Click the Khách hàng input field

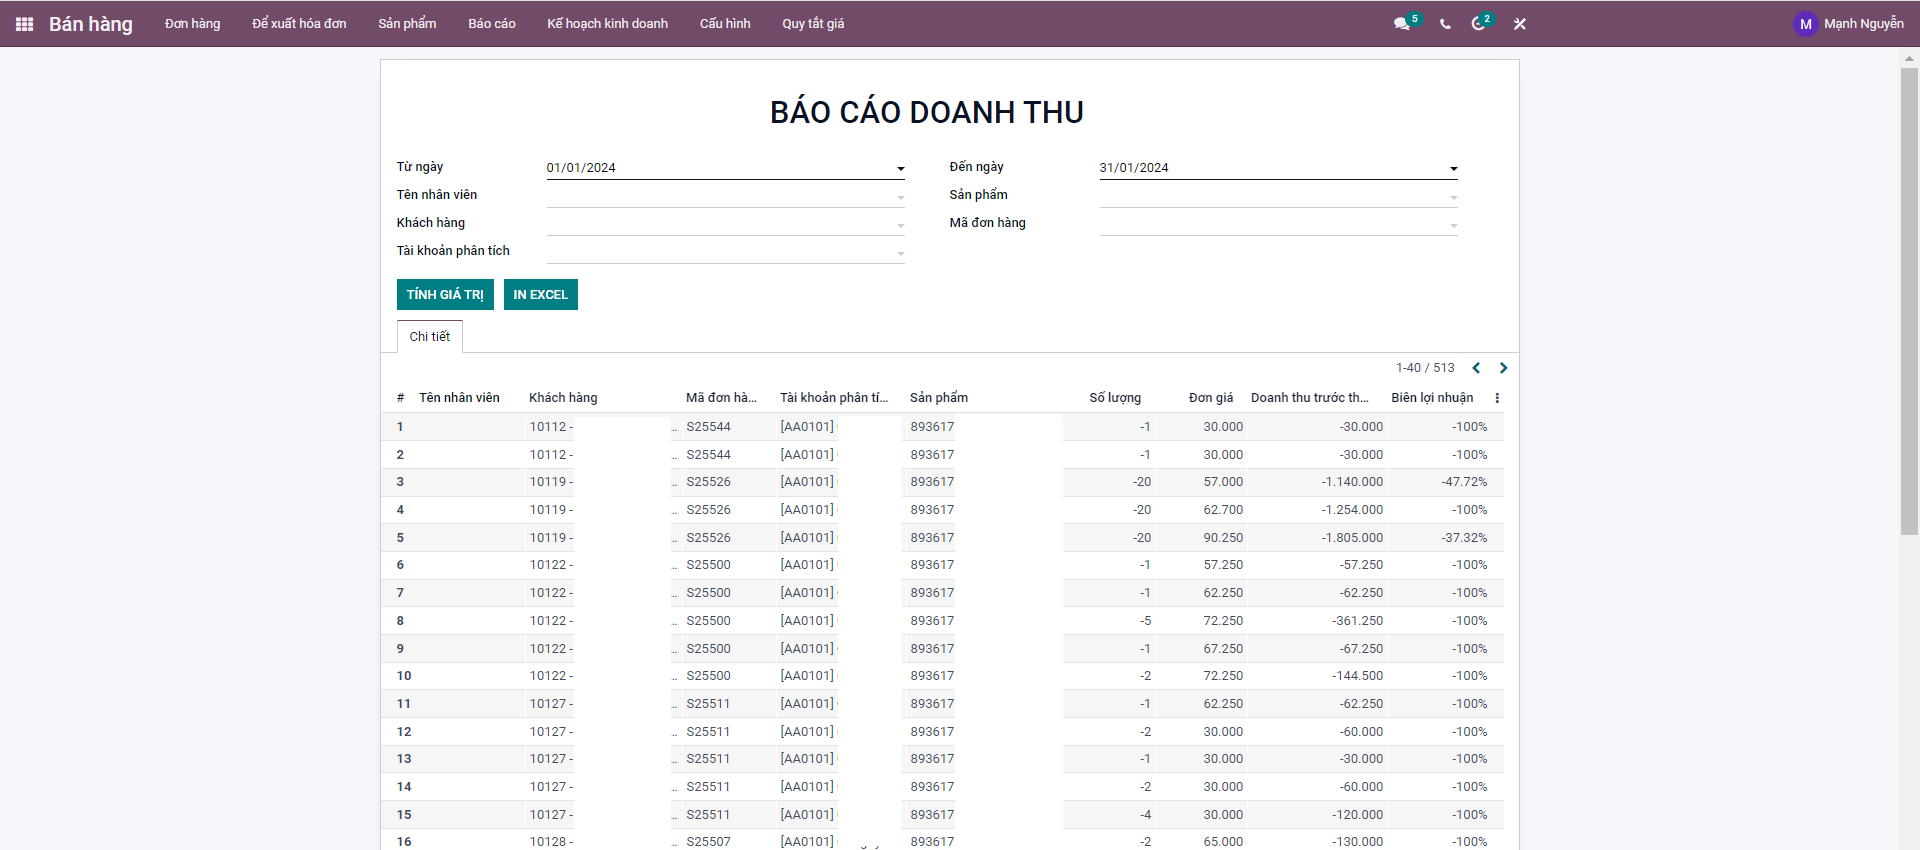(720, 224)
